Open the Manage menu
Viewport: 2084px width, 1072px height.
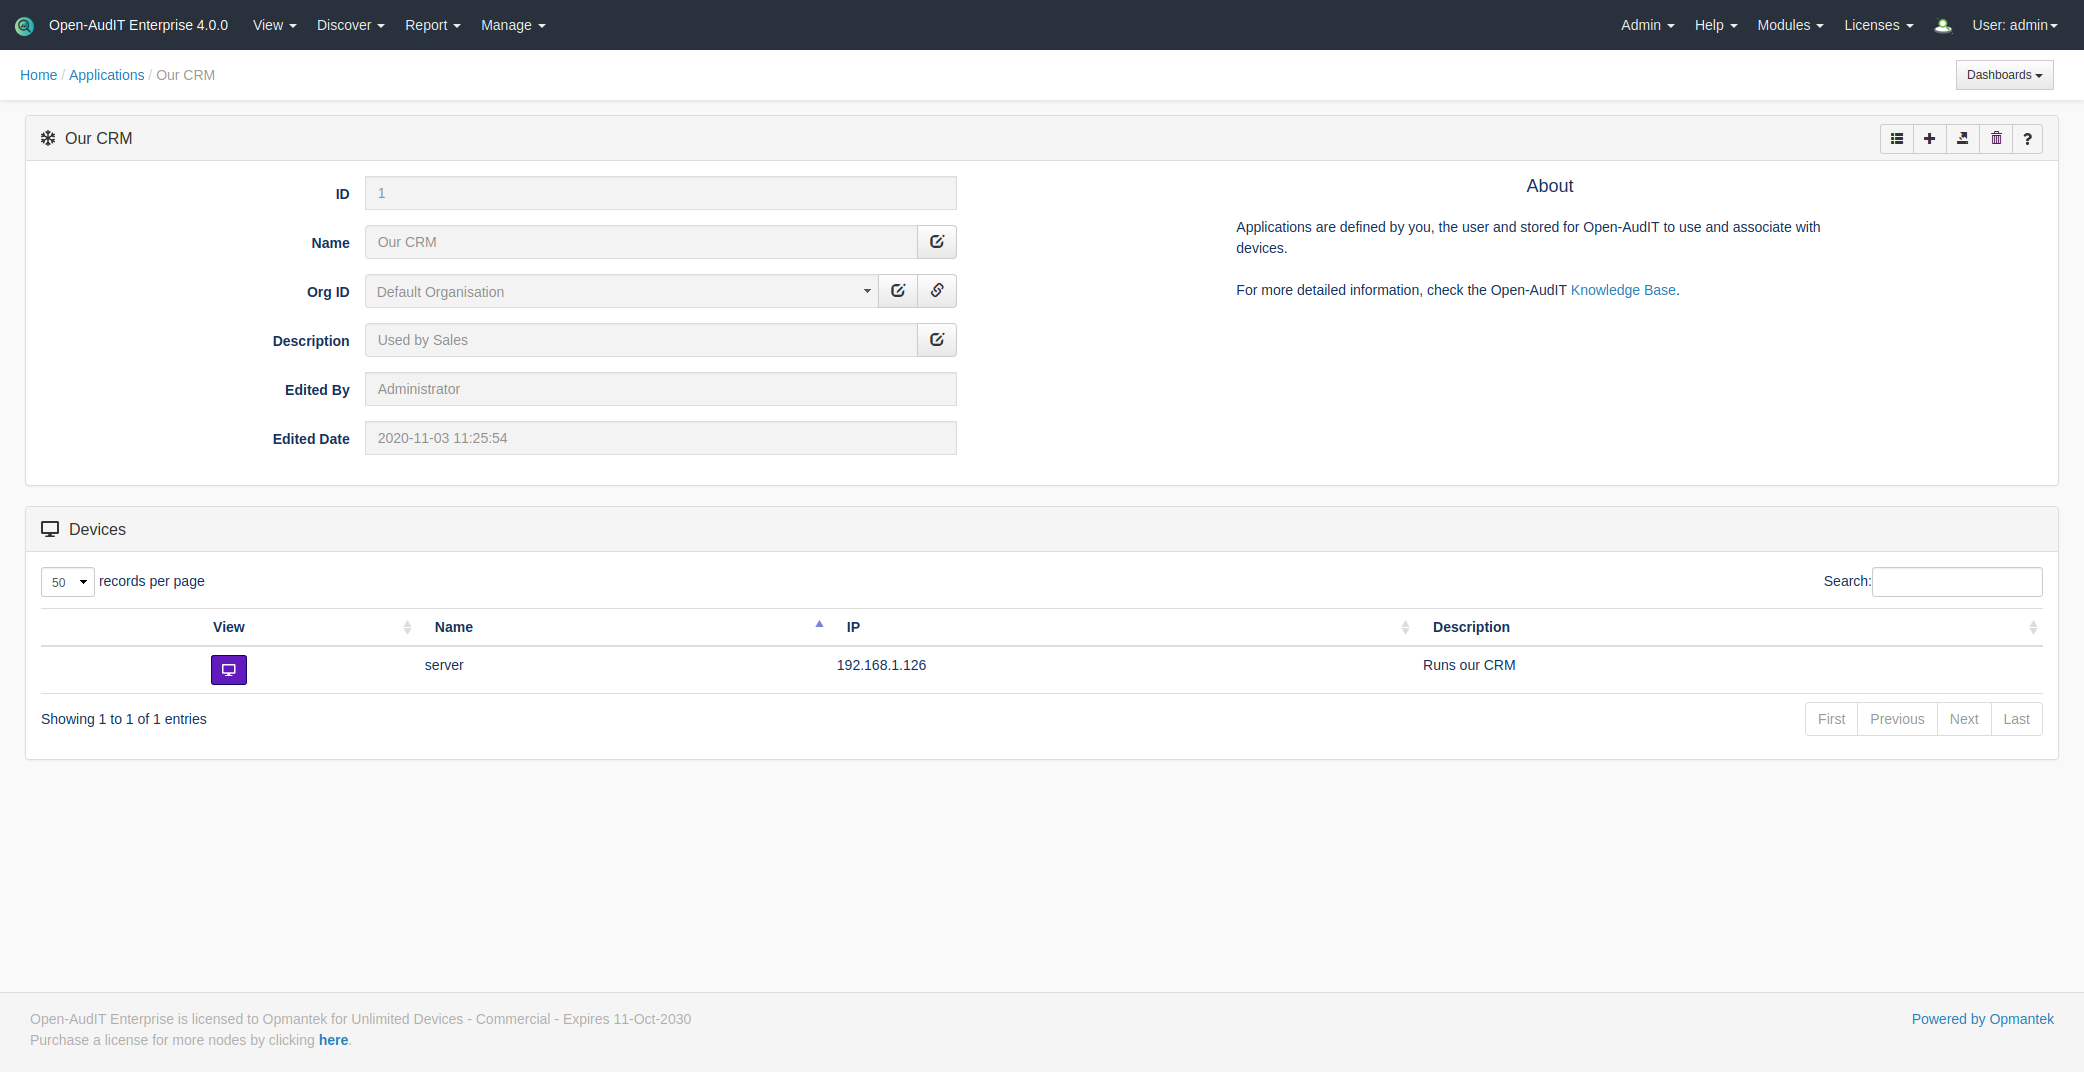pos(513,25)
